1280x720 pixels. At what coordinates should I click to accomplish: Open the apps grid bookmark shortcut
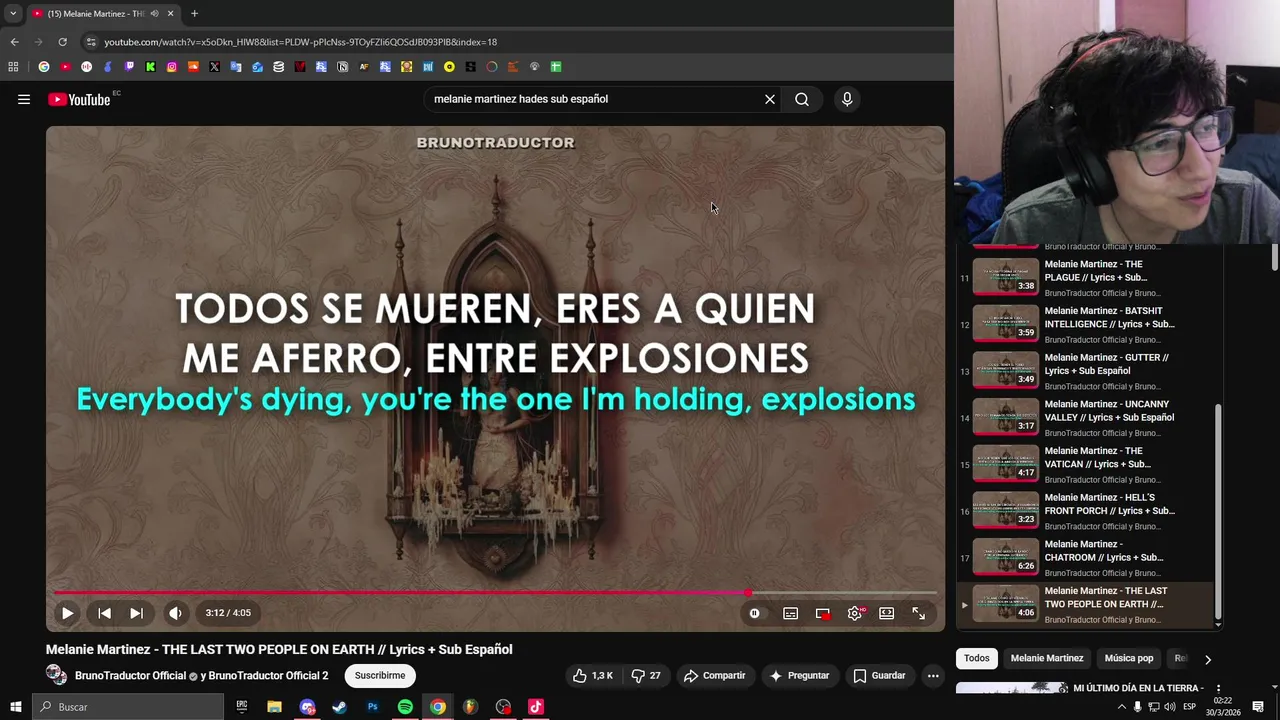(13, 67)
